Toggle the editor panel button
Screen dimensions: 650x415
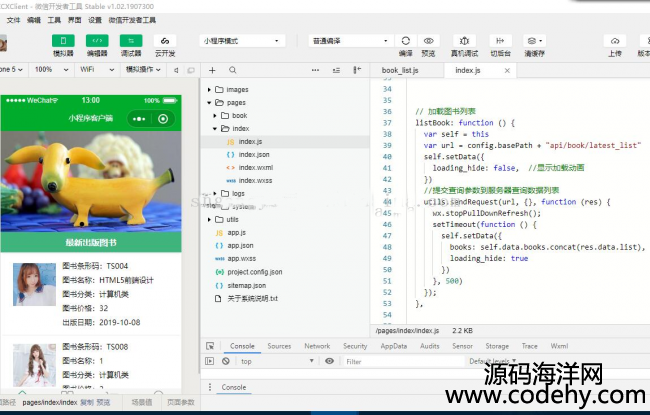[97, 41]
